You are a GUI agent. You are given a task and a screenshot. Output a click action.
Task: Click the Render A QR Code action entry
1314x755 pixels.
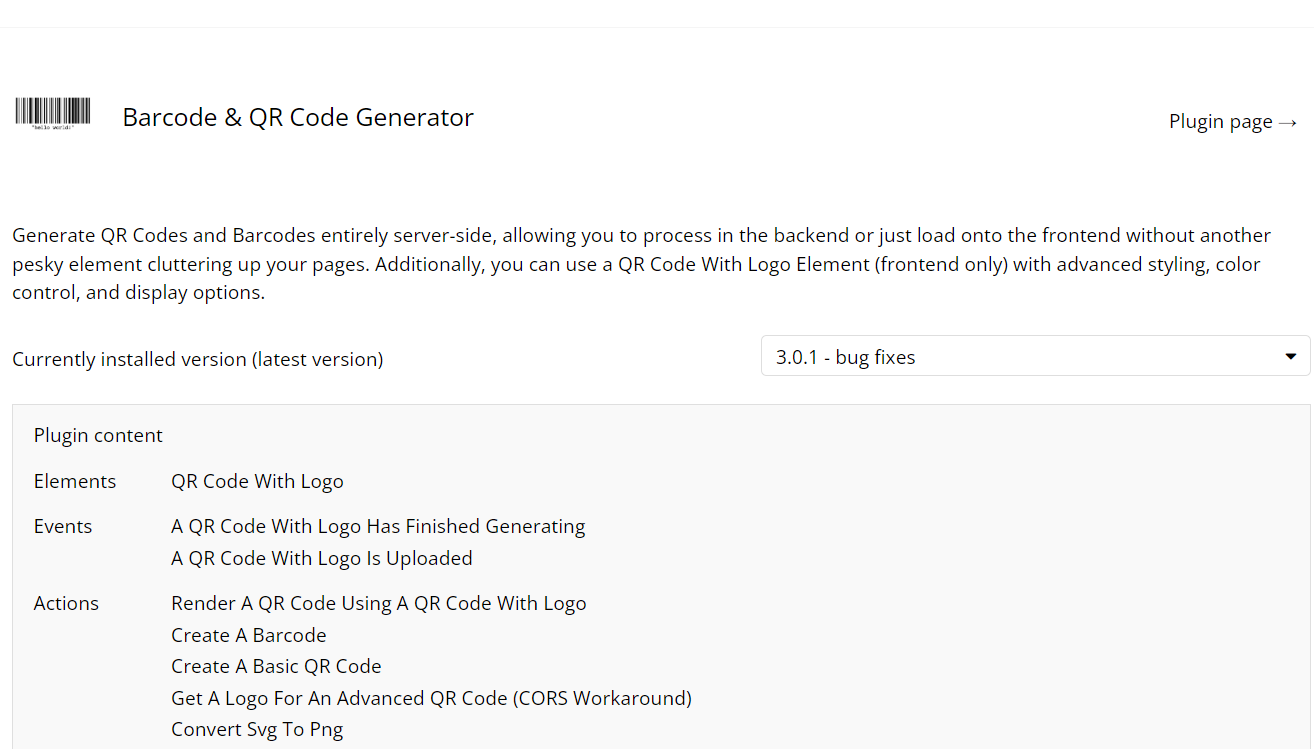[x=378, y=604]
